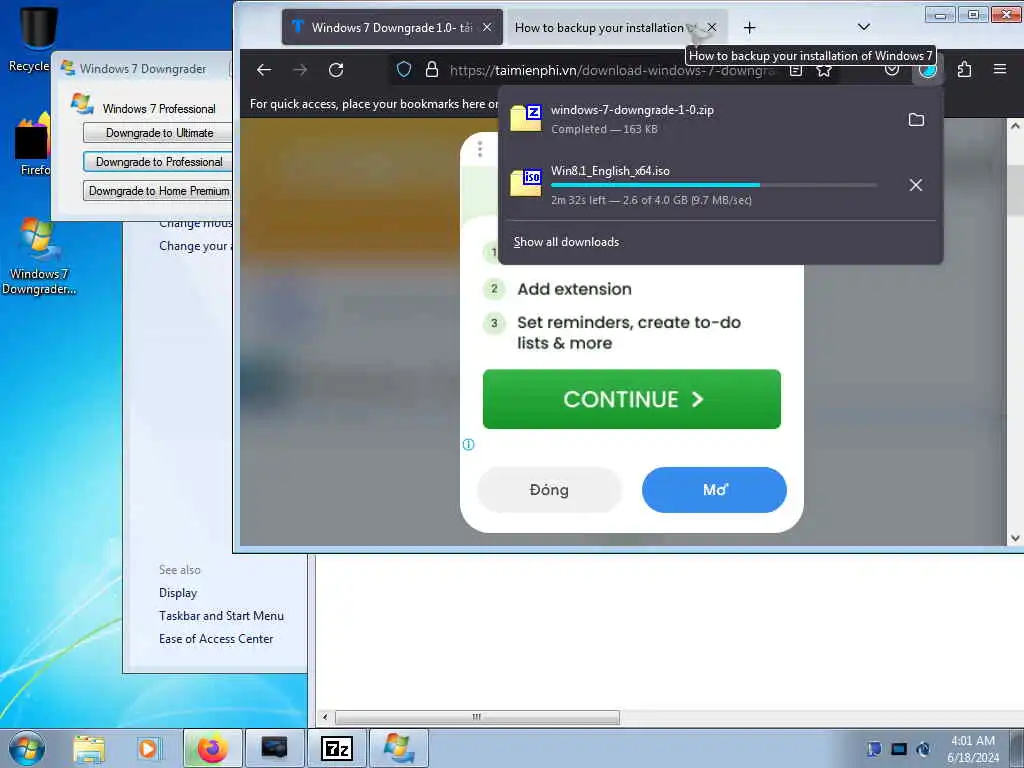The width and height of the screenshot is (1024, 768).
Task: Click the Action Center flag tray icon
Action: [x=874, y=748]
